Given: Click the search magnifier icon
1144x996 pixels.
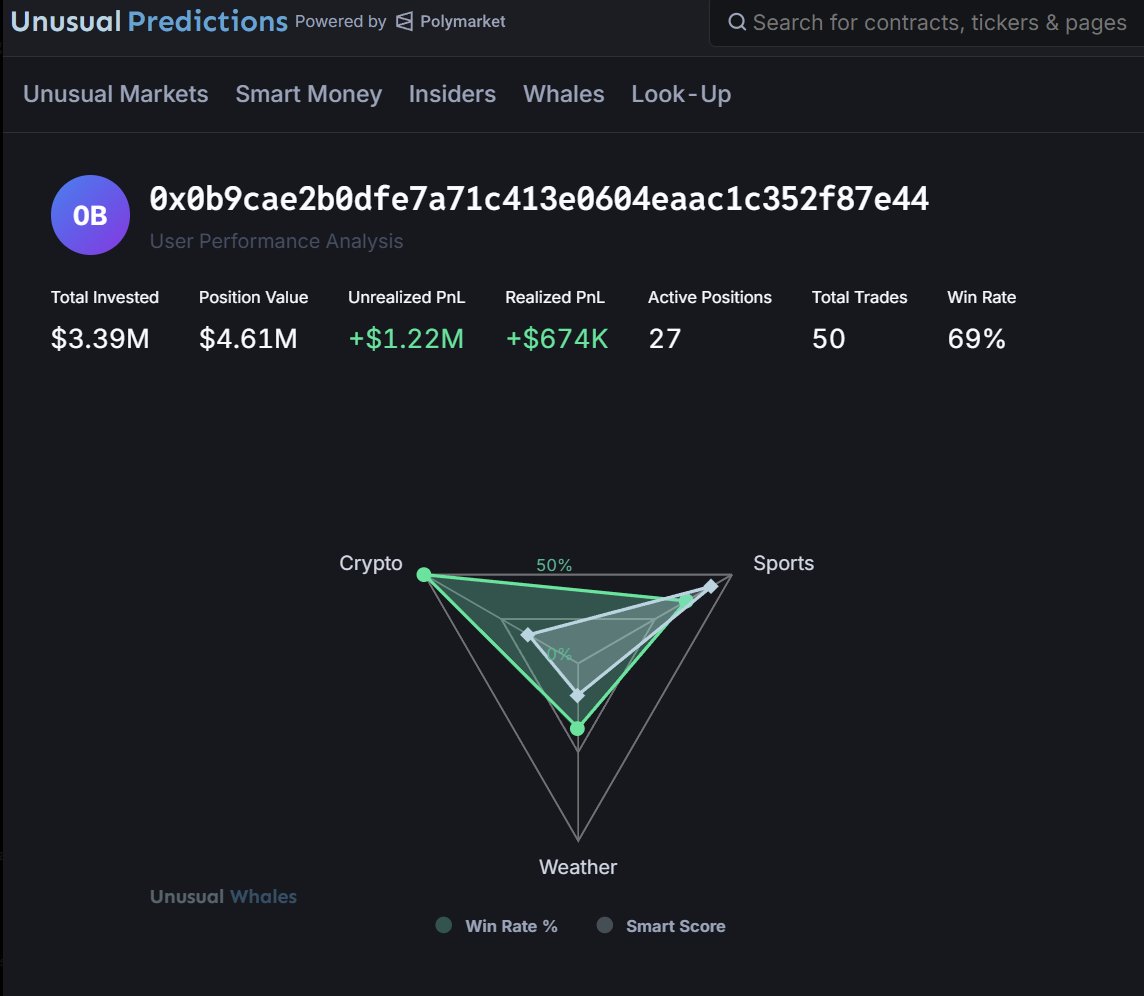Looking at the screenshot, I should pyautogui.click(x=737, y=22).
